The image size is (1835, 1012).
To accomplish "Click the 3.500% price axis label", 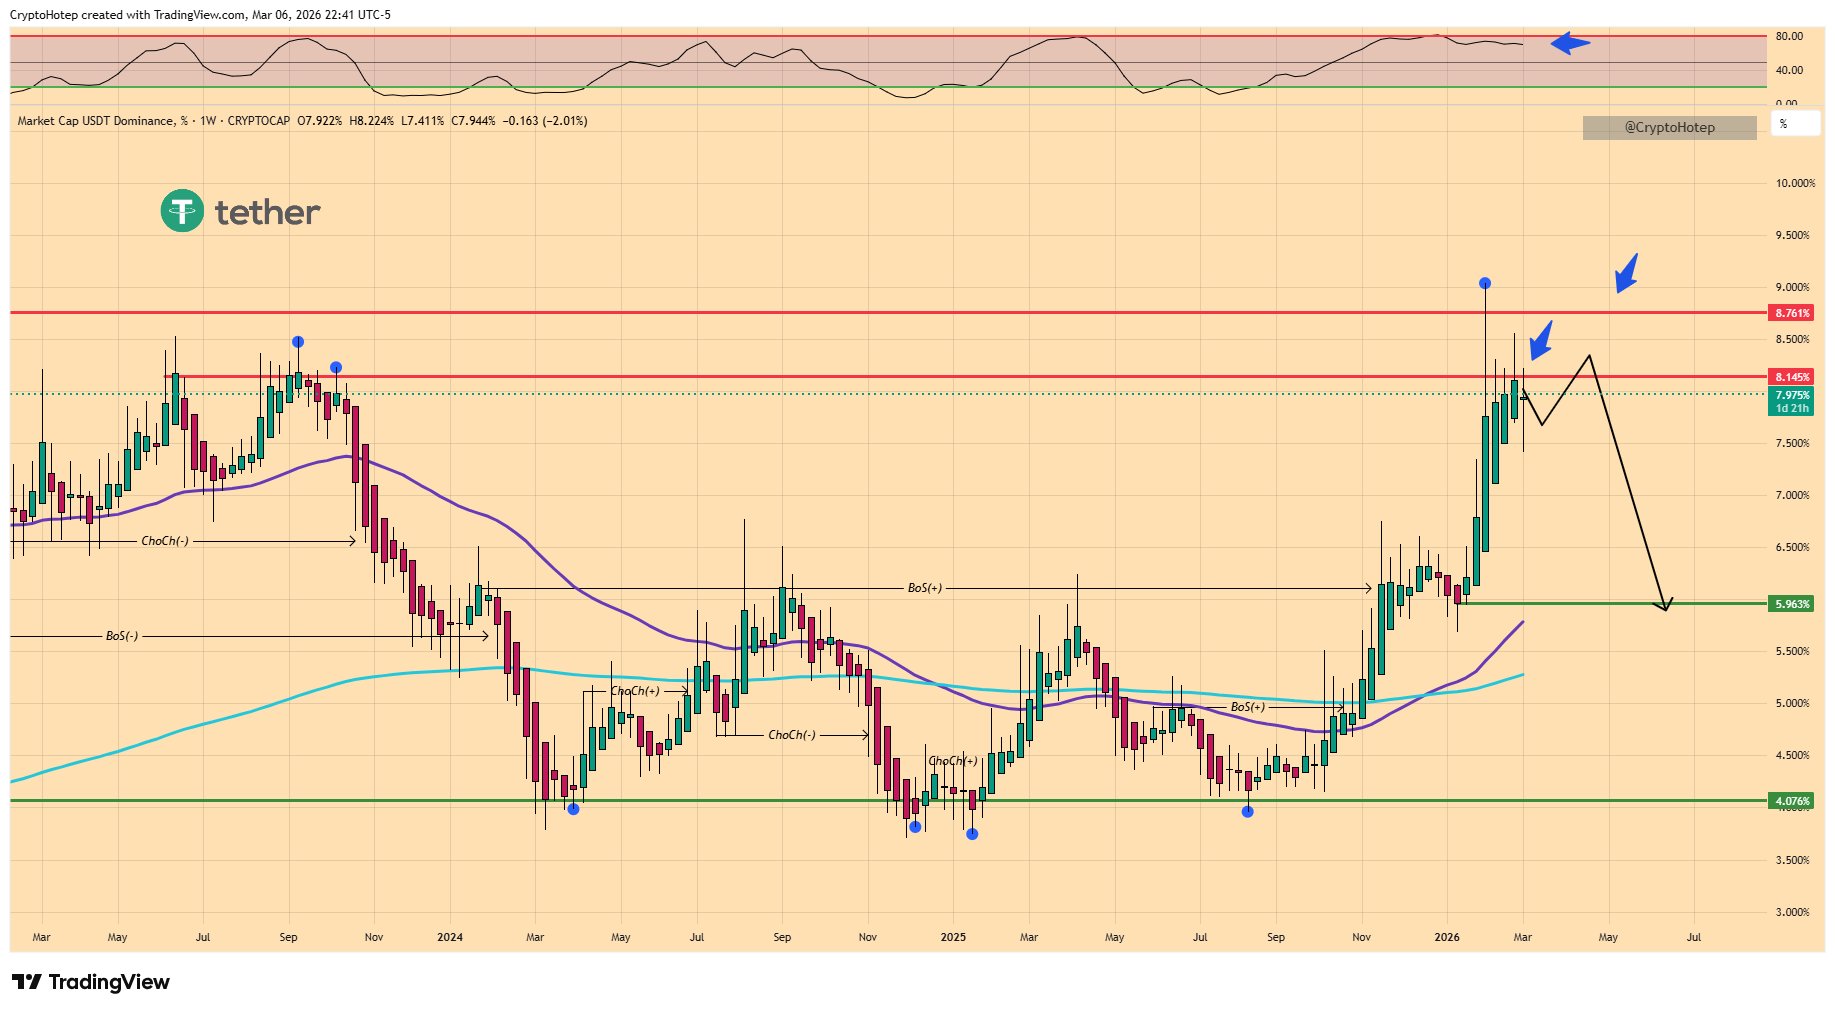I will (1792, 860).
